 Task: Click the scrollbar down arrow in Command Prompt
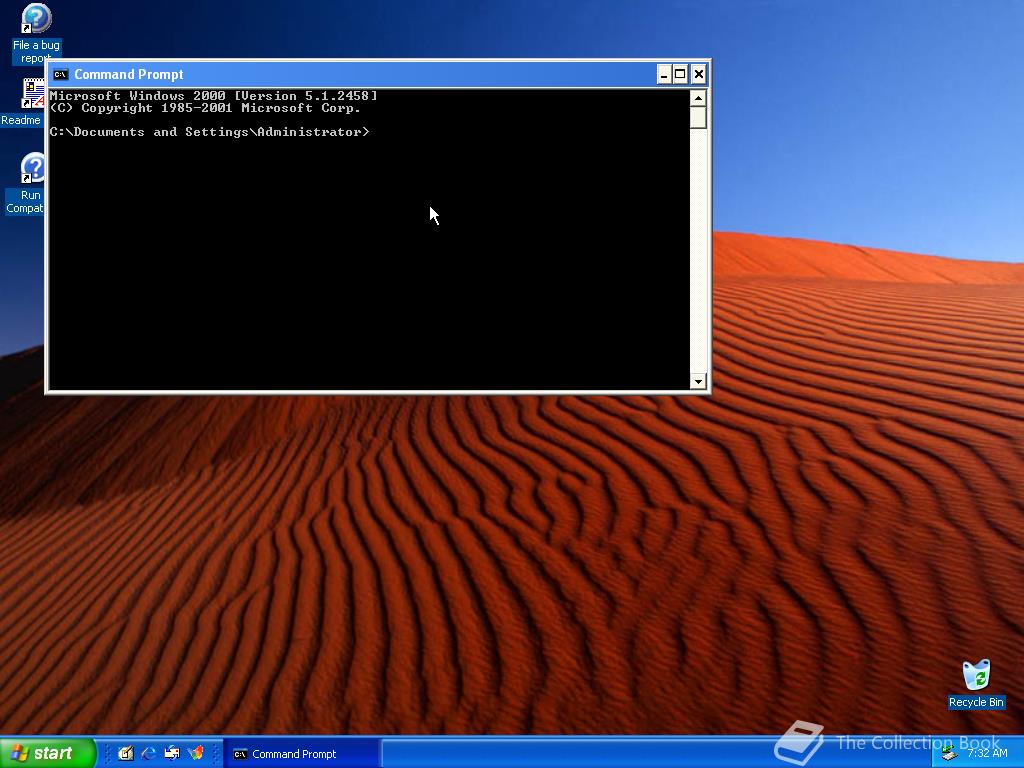click(x=698, y=381)
